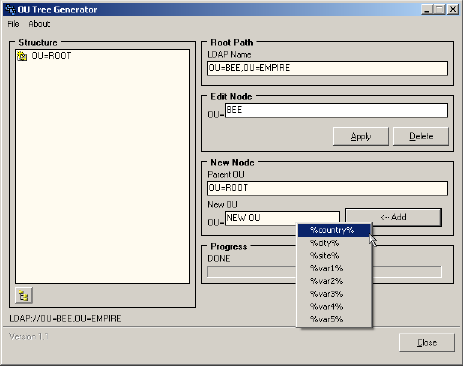463x366 pixels.
Task: Select the OU=ROOT tree node label
Action: tap(51, 56)
